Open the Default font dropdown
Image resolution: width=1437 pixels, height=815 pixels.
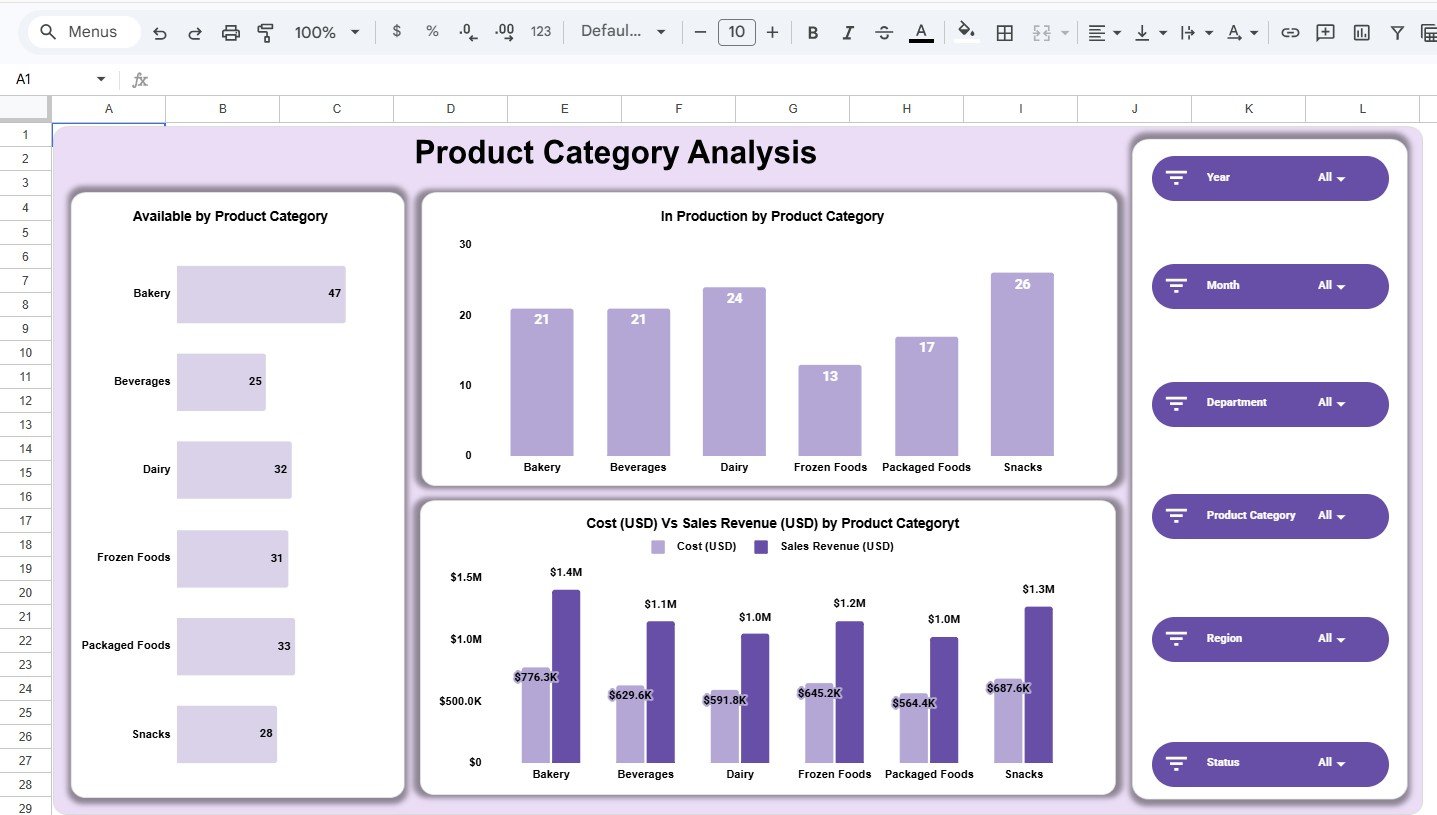623,32
